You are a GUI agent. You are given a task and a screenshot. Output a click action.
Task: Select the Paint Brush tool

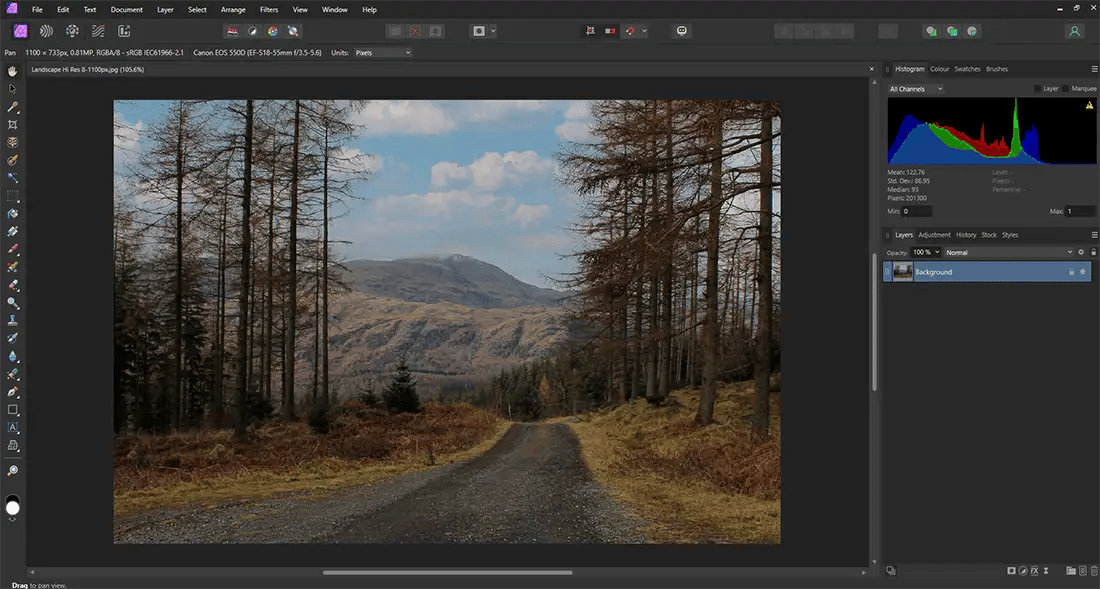point(13,249)
